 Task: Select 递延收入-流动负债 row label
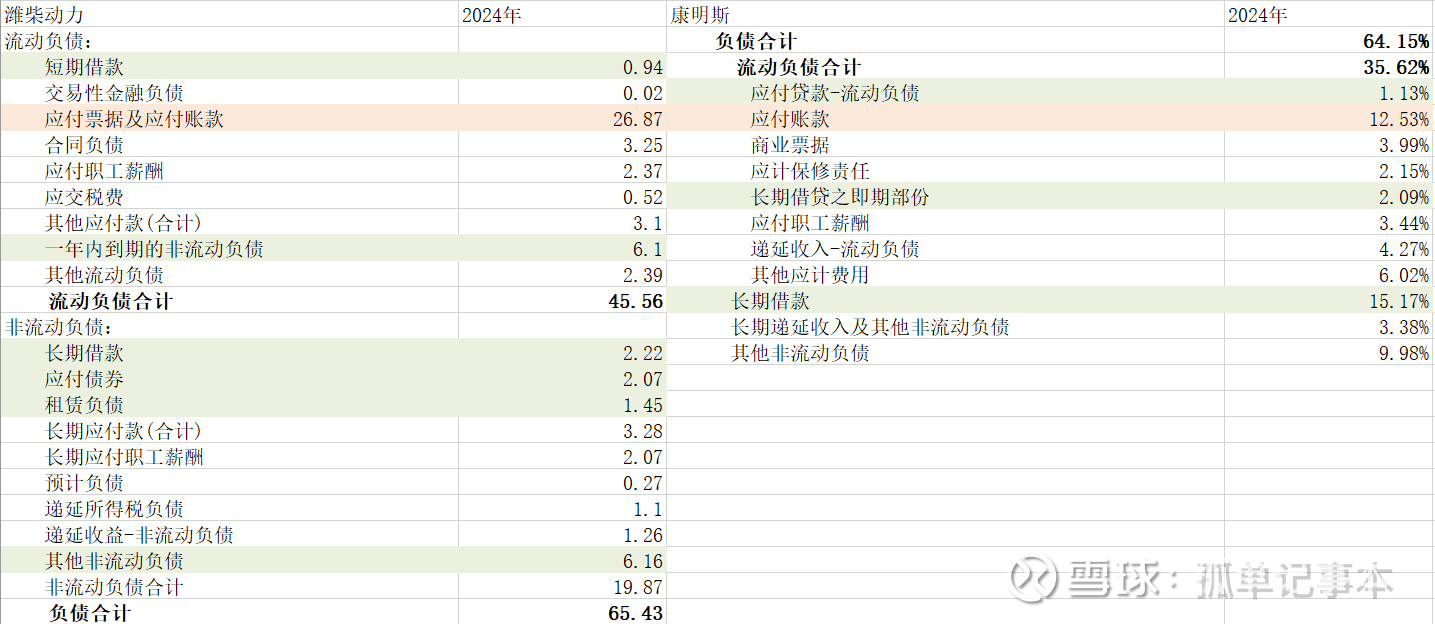[x=835, y=249]
